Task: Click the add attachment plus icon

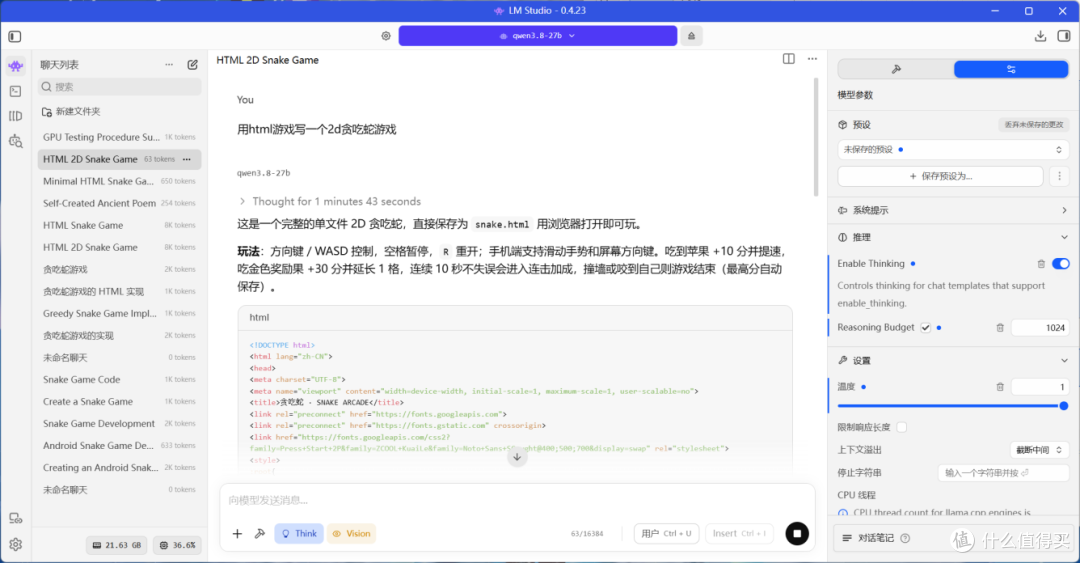Action: [237, 533]
